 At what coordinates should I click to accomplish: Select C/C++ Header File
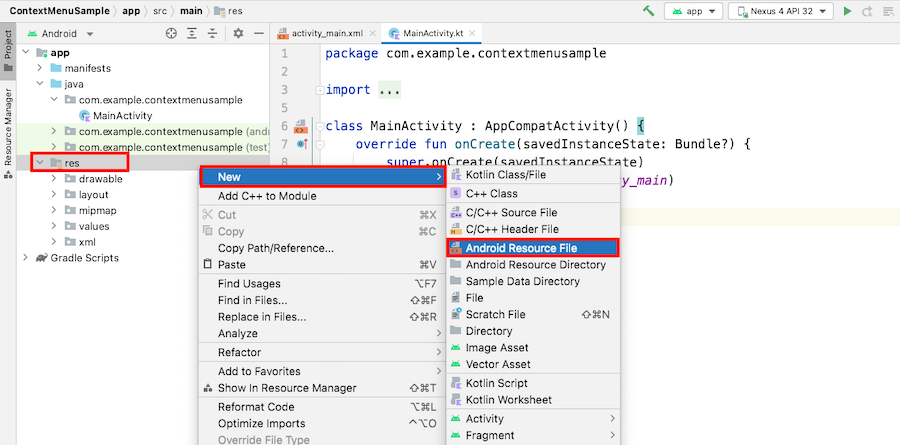(533, 229)
